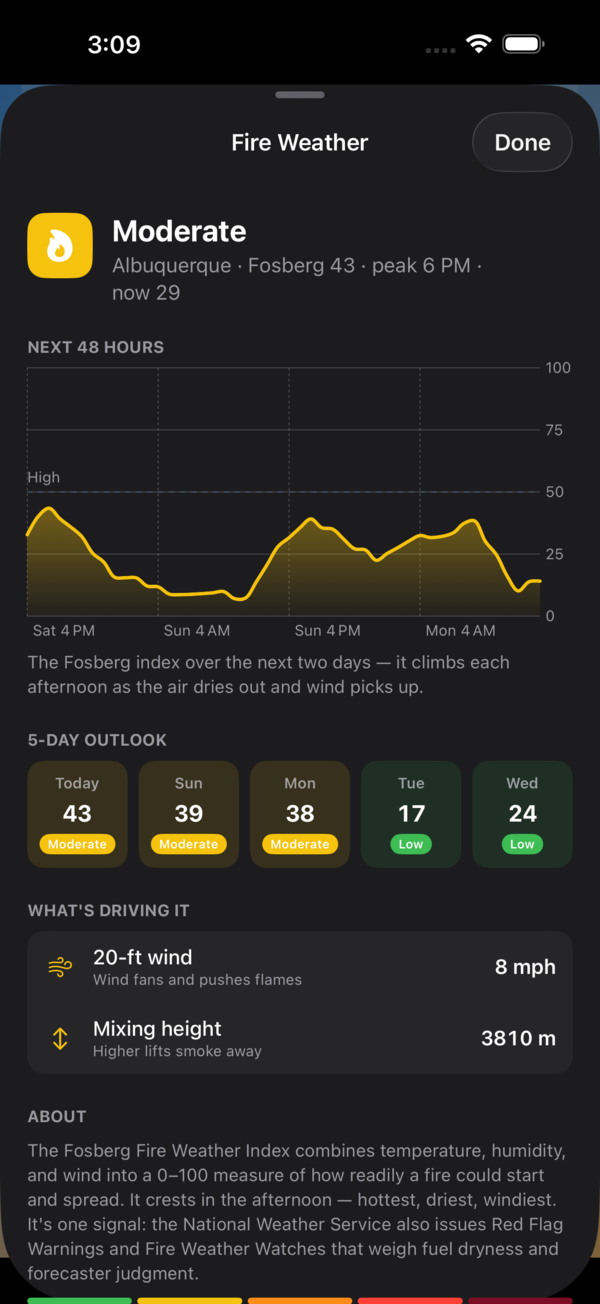
Task: Tap the battery status icon
Action: [523, 44]
